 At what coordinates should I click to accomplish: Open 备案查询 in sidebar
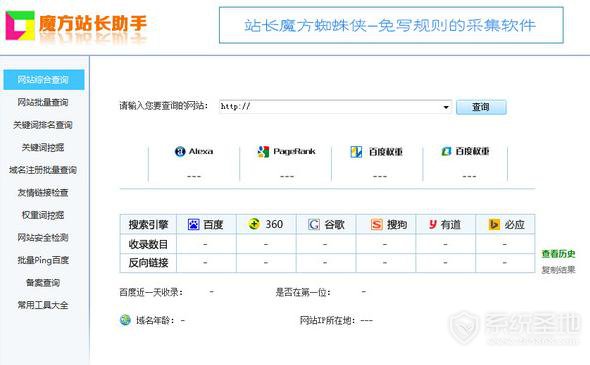pos(43,283)
